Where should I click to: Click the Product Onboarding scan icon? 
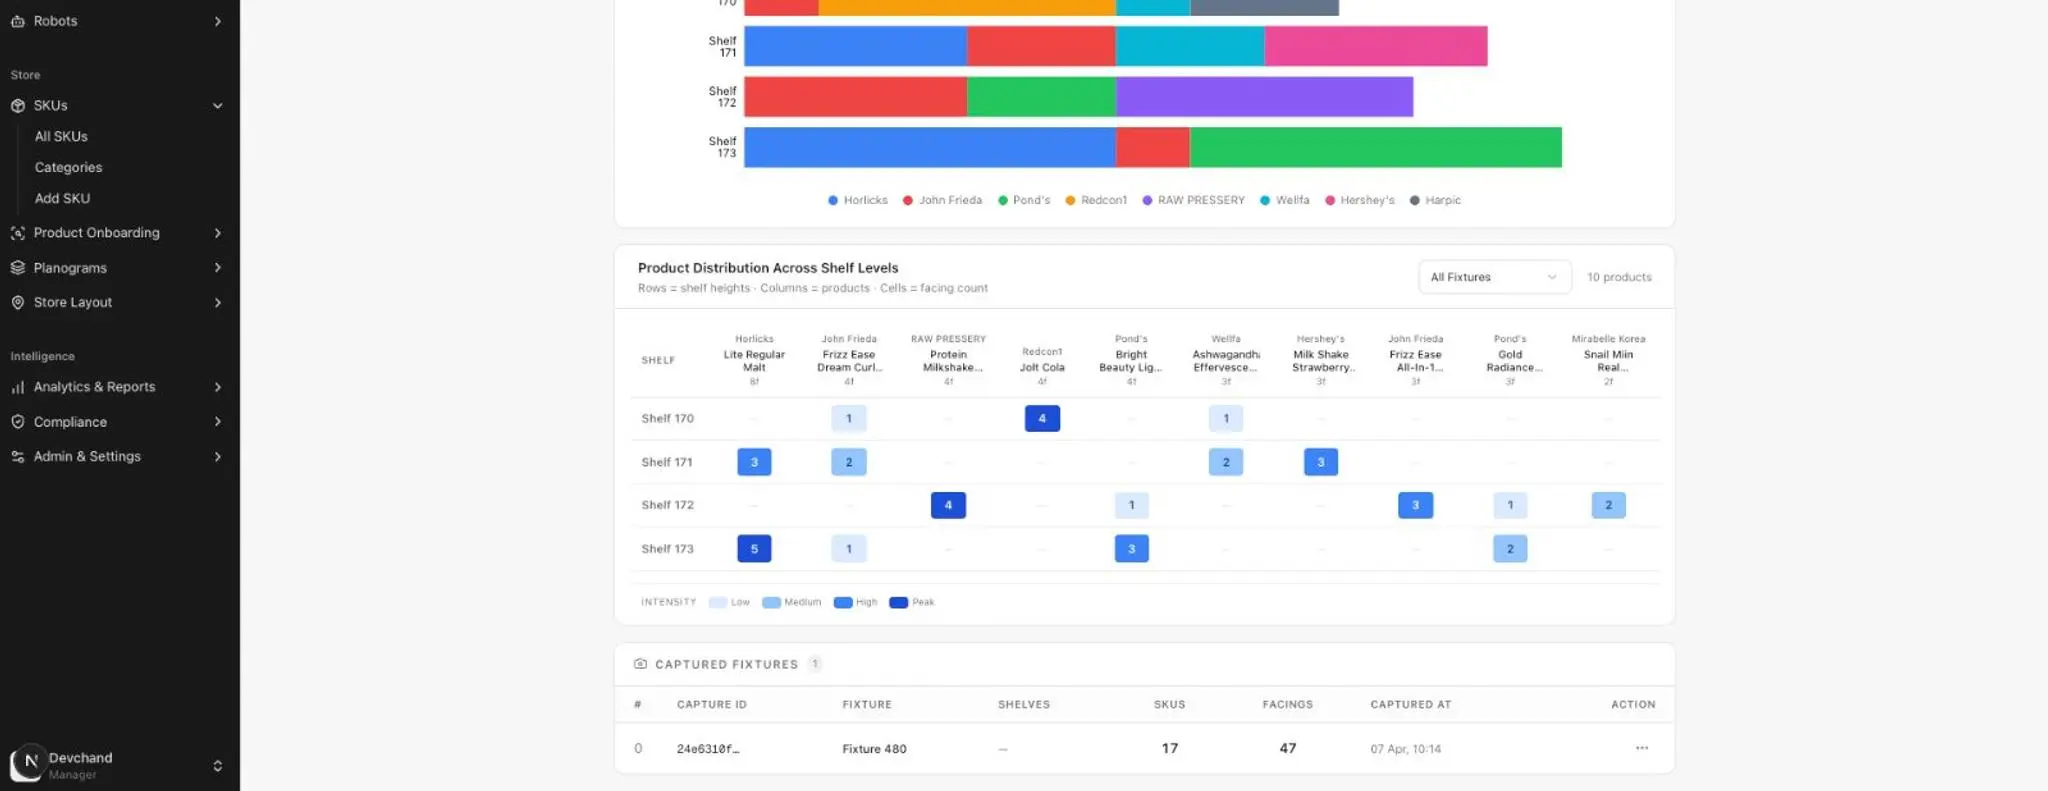(17, 233)
